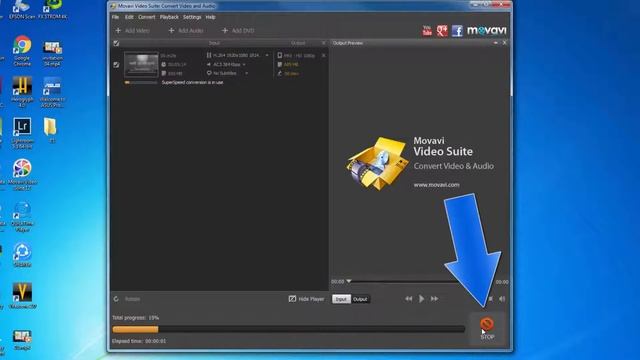
Task: Click the input duration clock icon
Action: tap(164, 64)
